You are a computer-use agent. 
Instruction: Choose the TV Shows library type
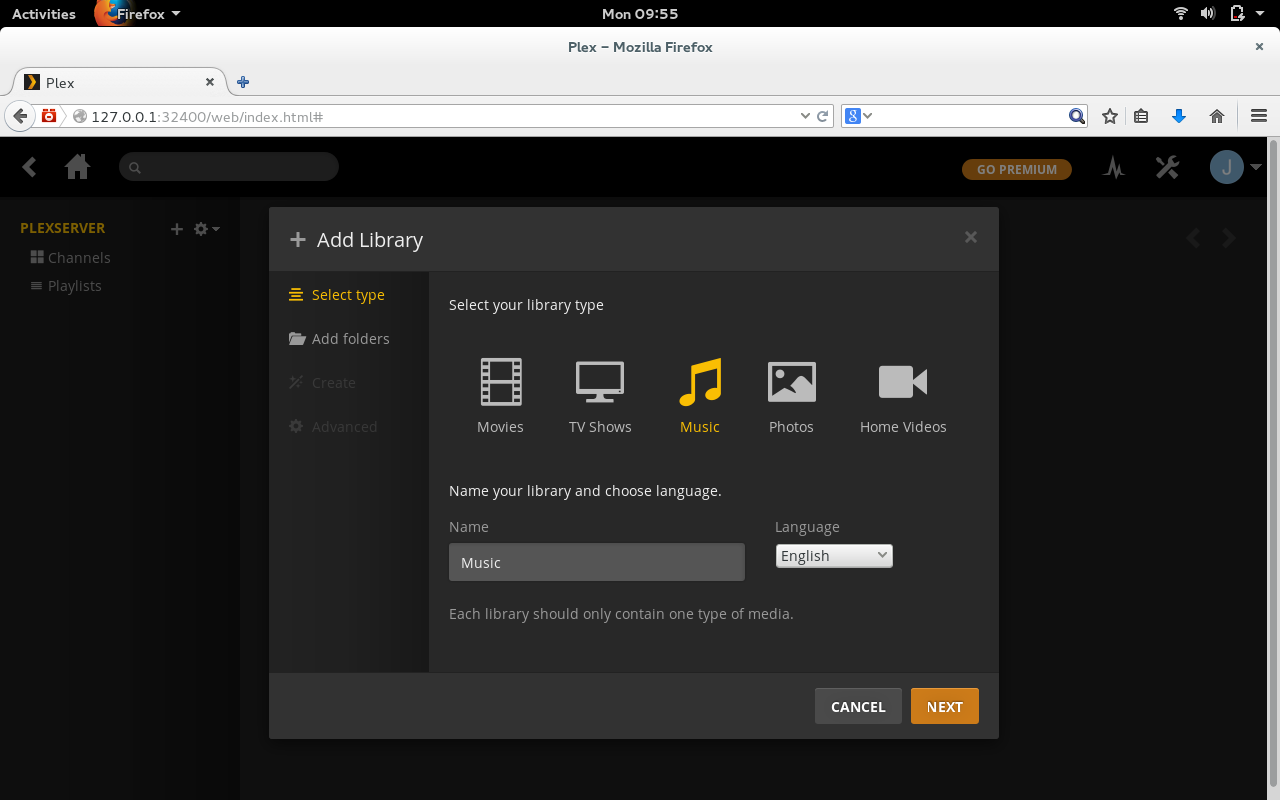[600, 396]
